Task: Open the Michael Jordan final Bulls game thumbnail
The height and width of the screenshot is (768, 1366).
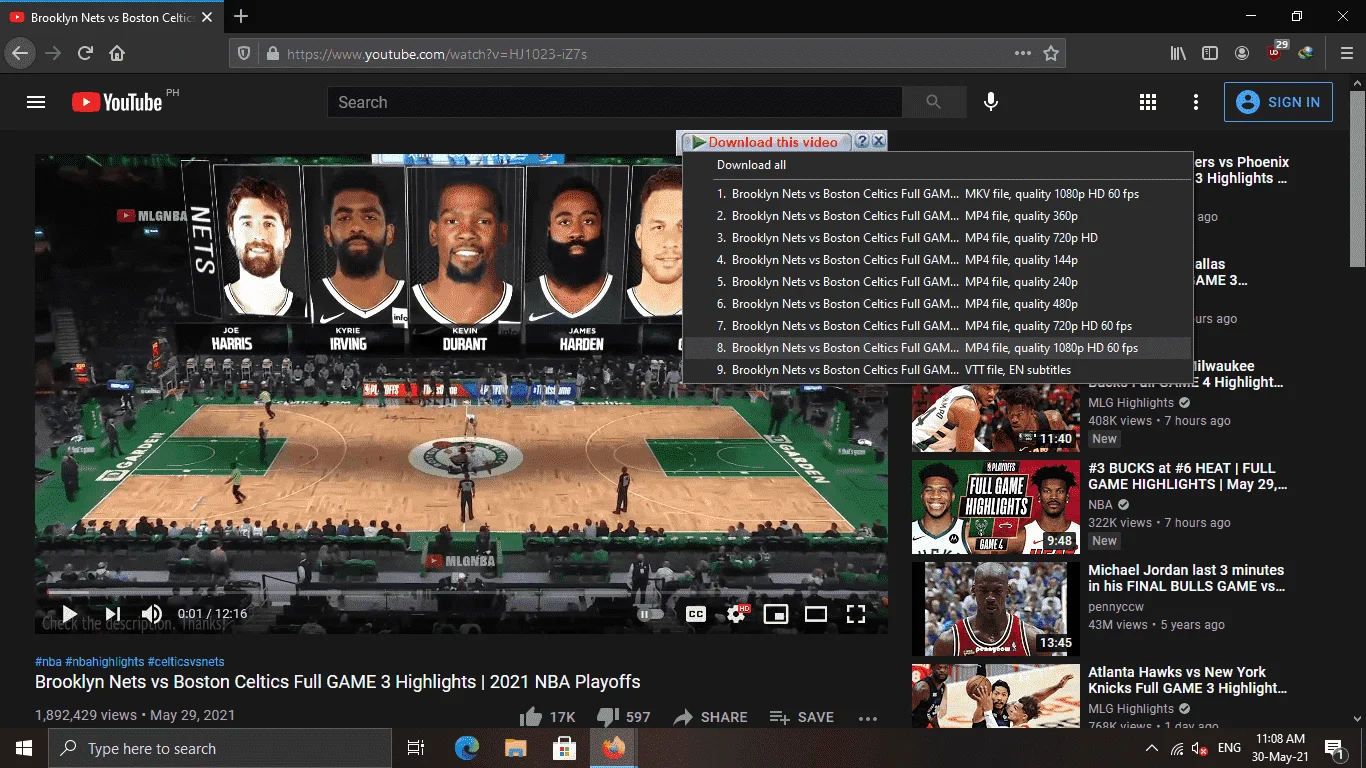Action: coord(996,609)
